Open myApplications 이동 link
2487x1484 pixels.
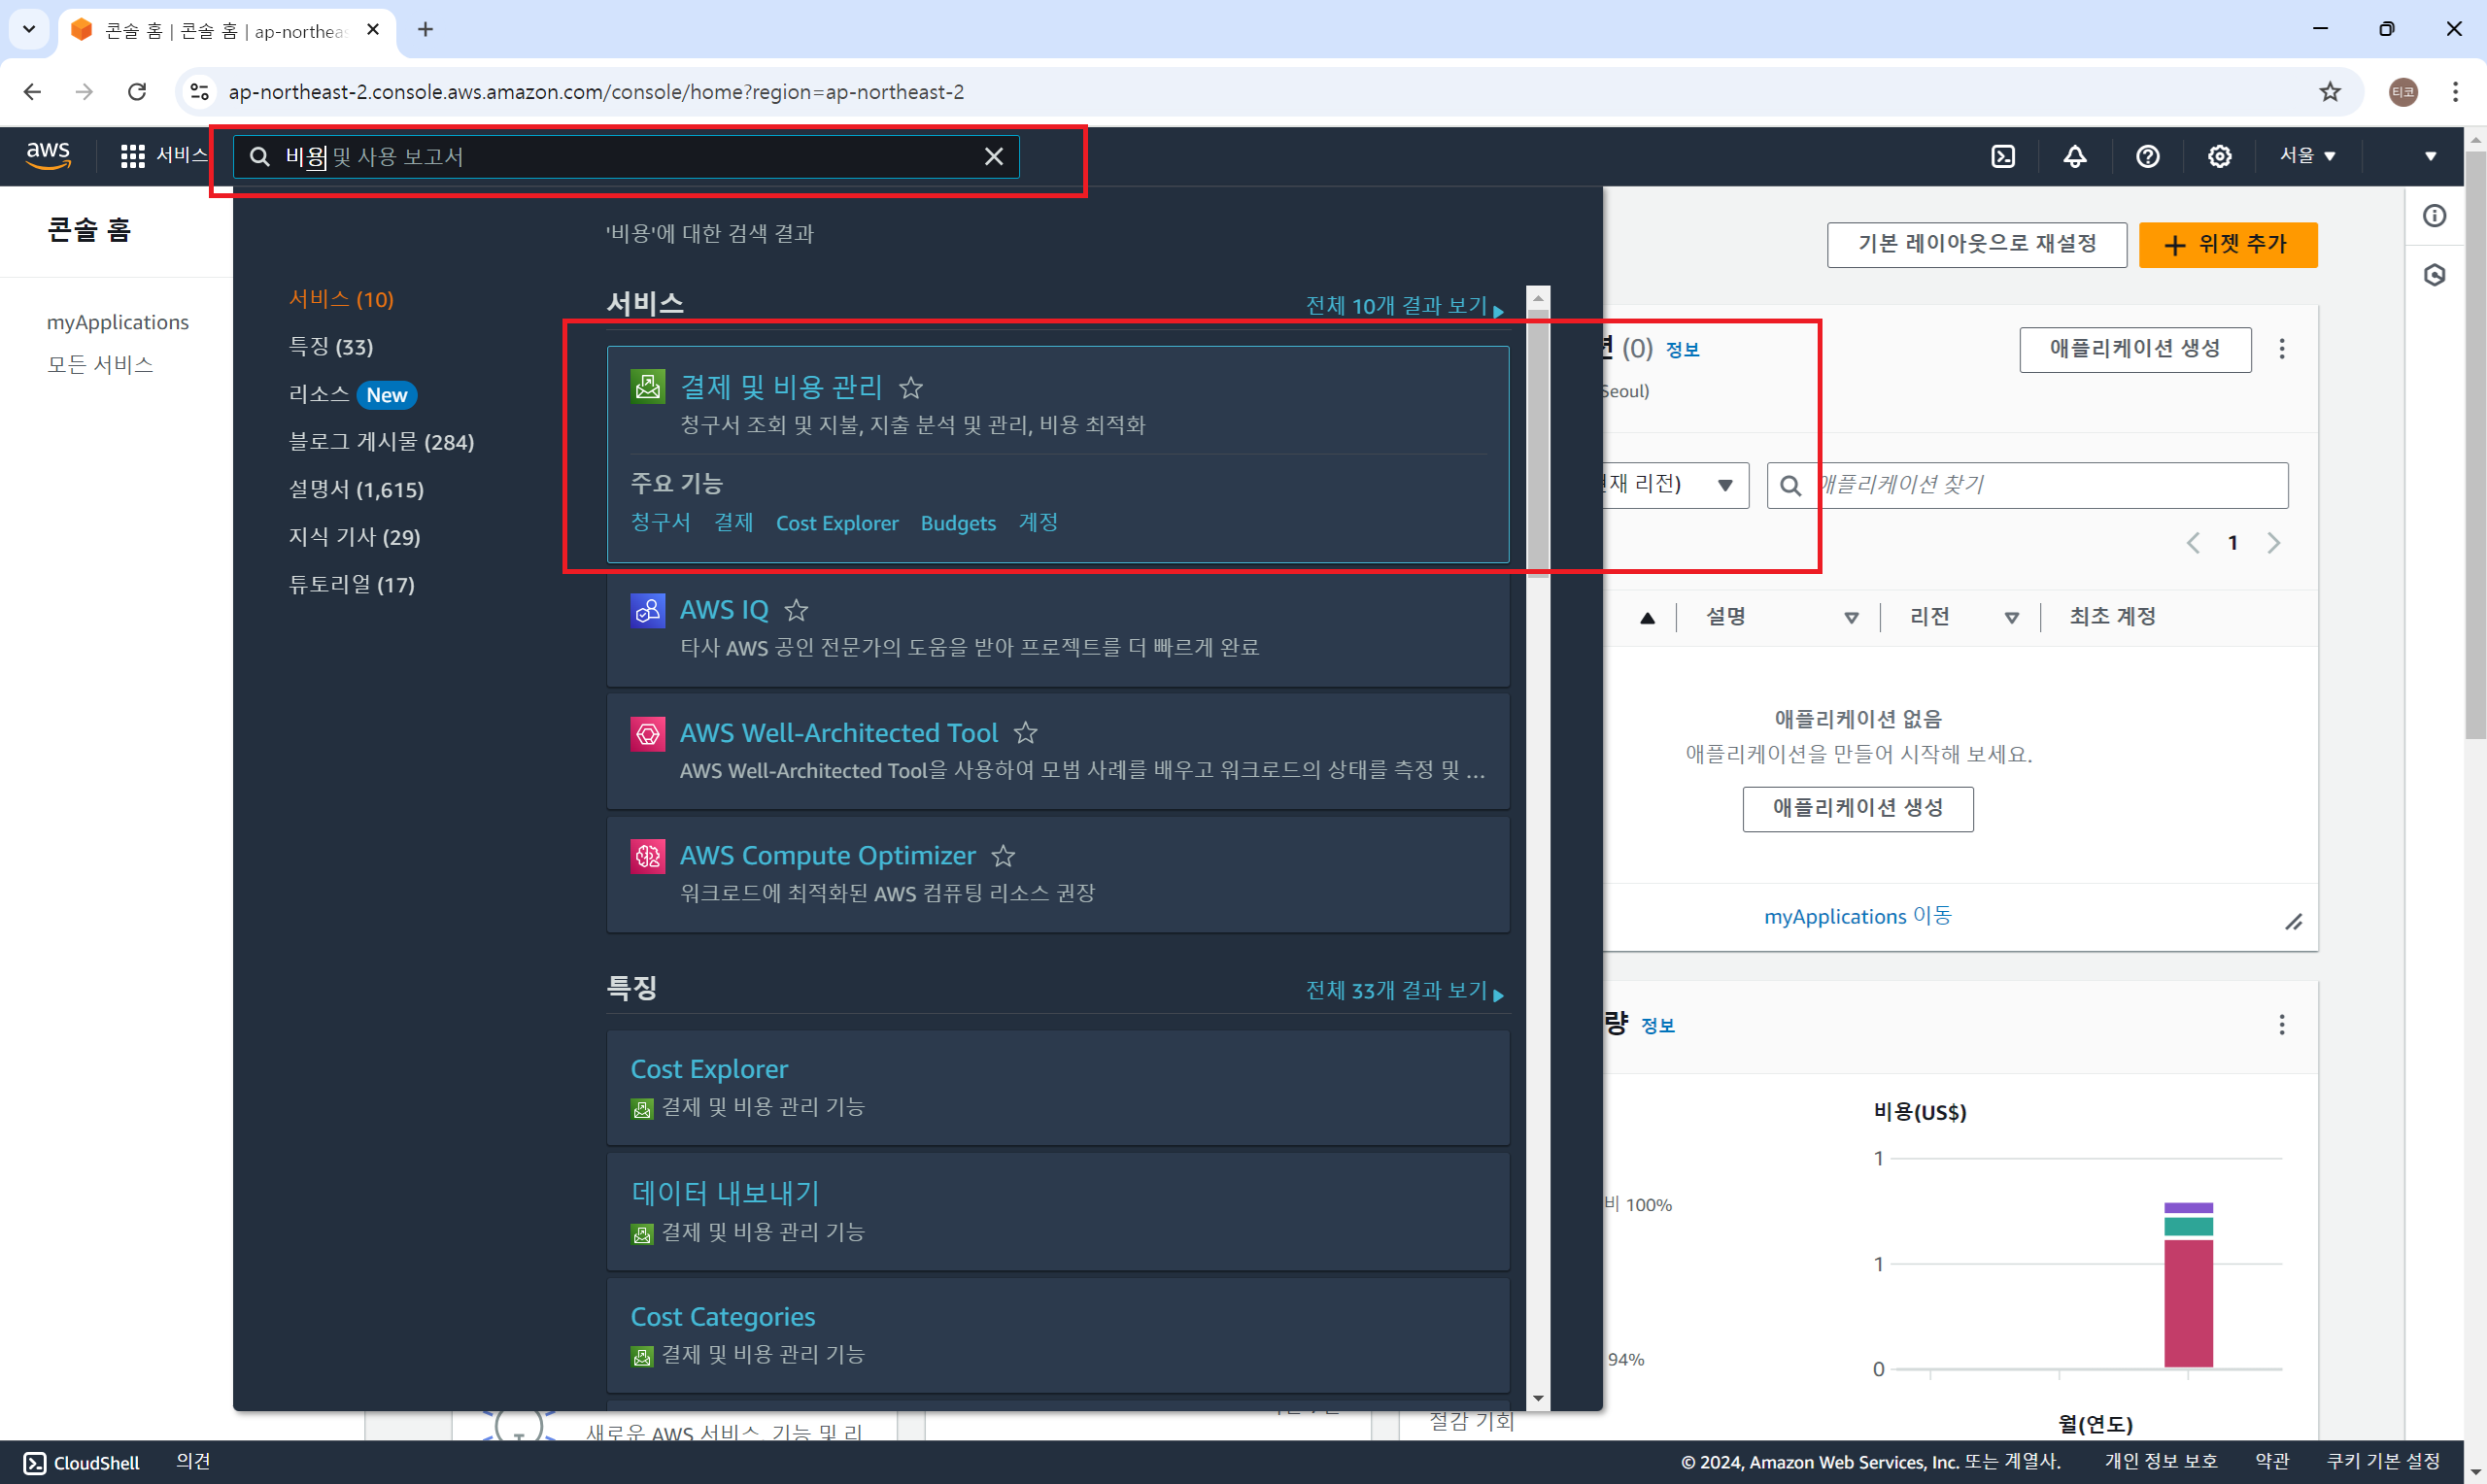(1857, 917)
